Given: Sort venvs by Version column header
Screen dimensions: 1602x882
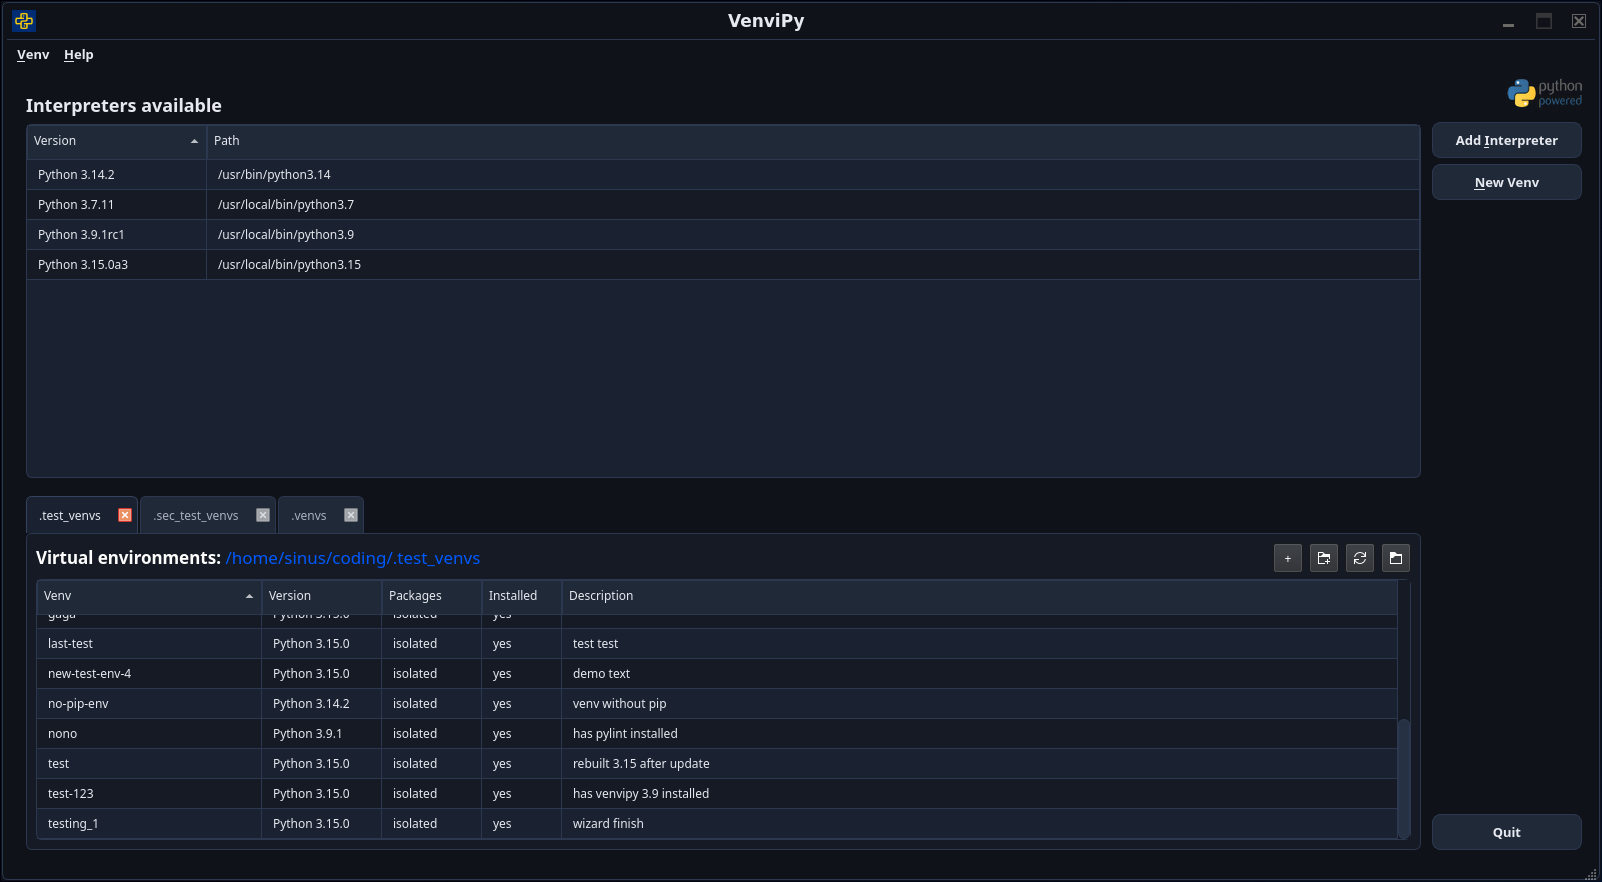Looking at the screenshot, I should click(x=322, y=596).
